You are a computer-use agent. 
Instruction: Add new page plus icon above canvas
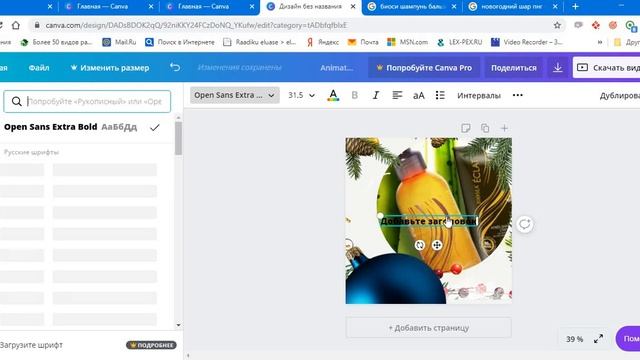click(504, 128)
